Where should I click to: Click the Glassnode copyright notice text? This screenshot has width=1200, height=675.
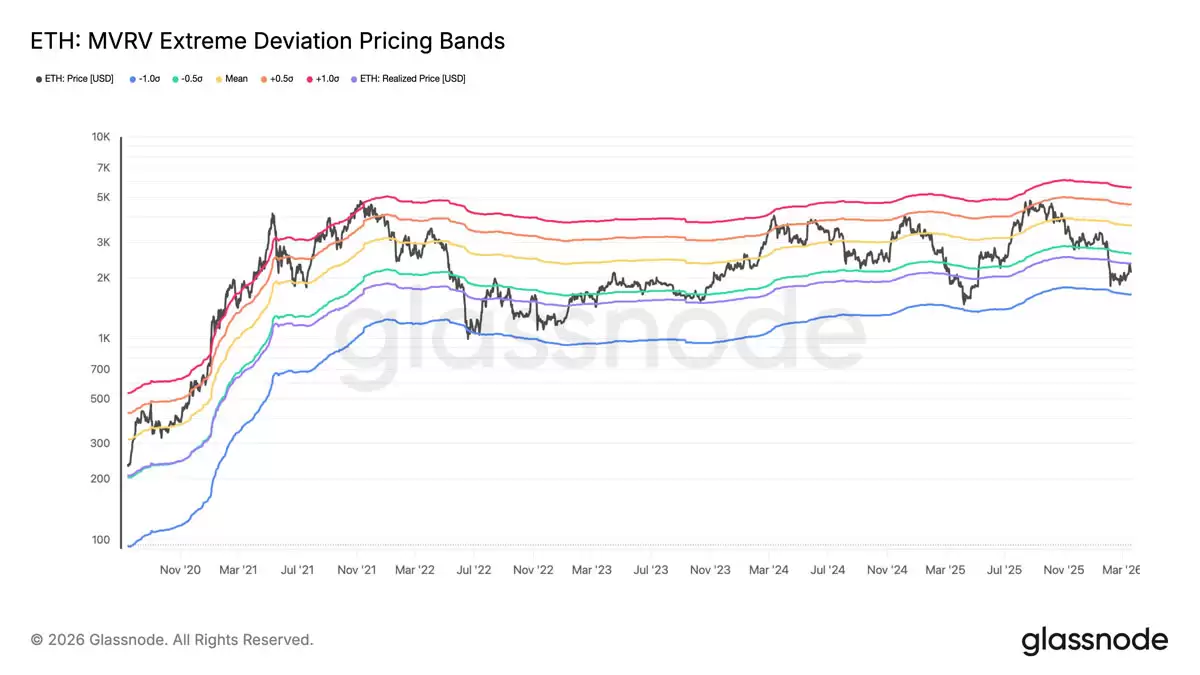click(172, 639)
